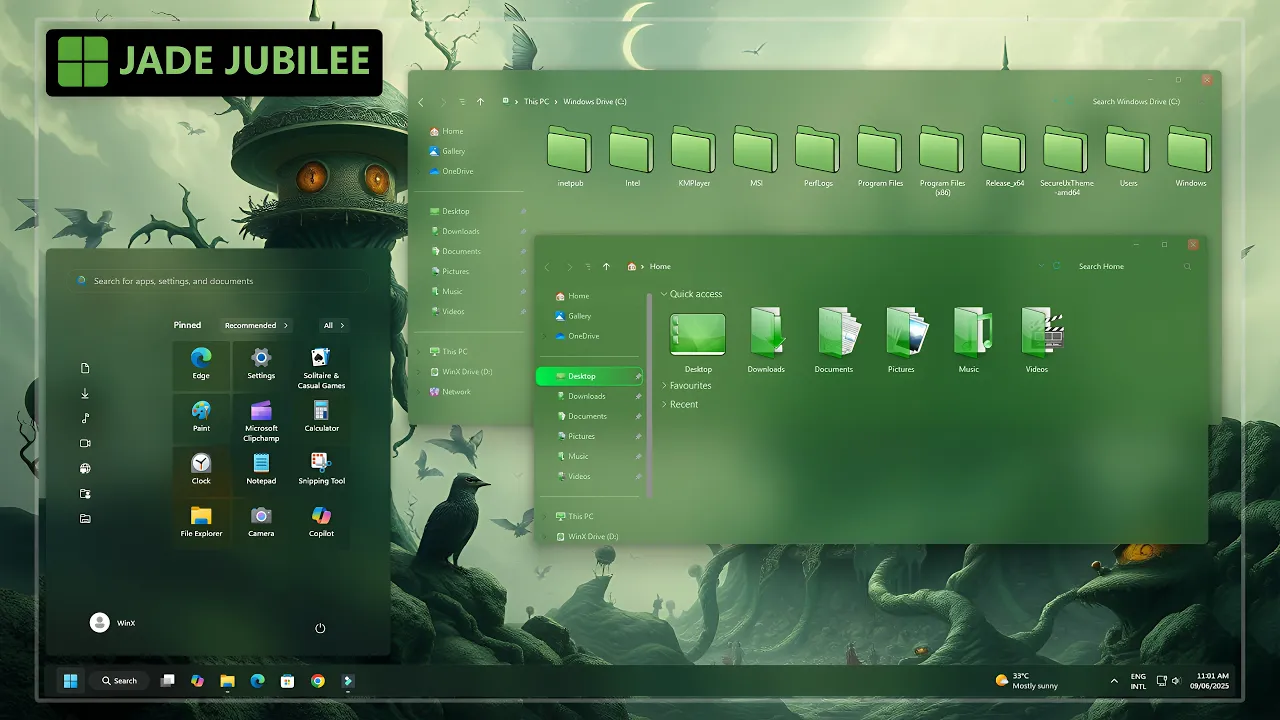Click the Back arrow in Windows Drive window
The width and height of the screenshot is (1280, 720).
(x=421, y=102)
